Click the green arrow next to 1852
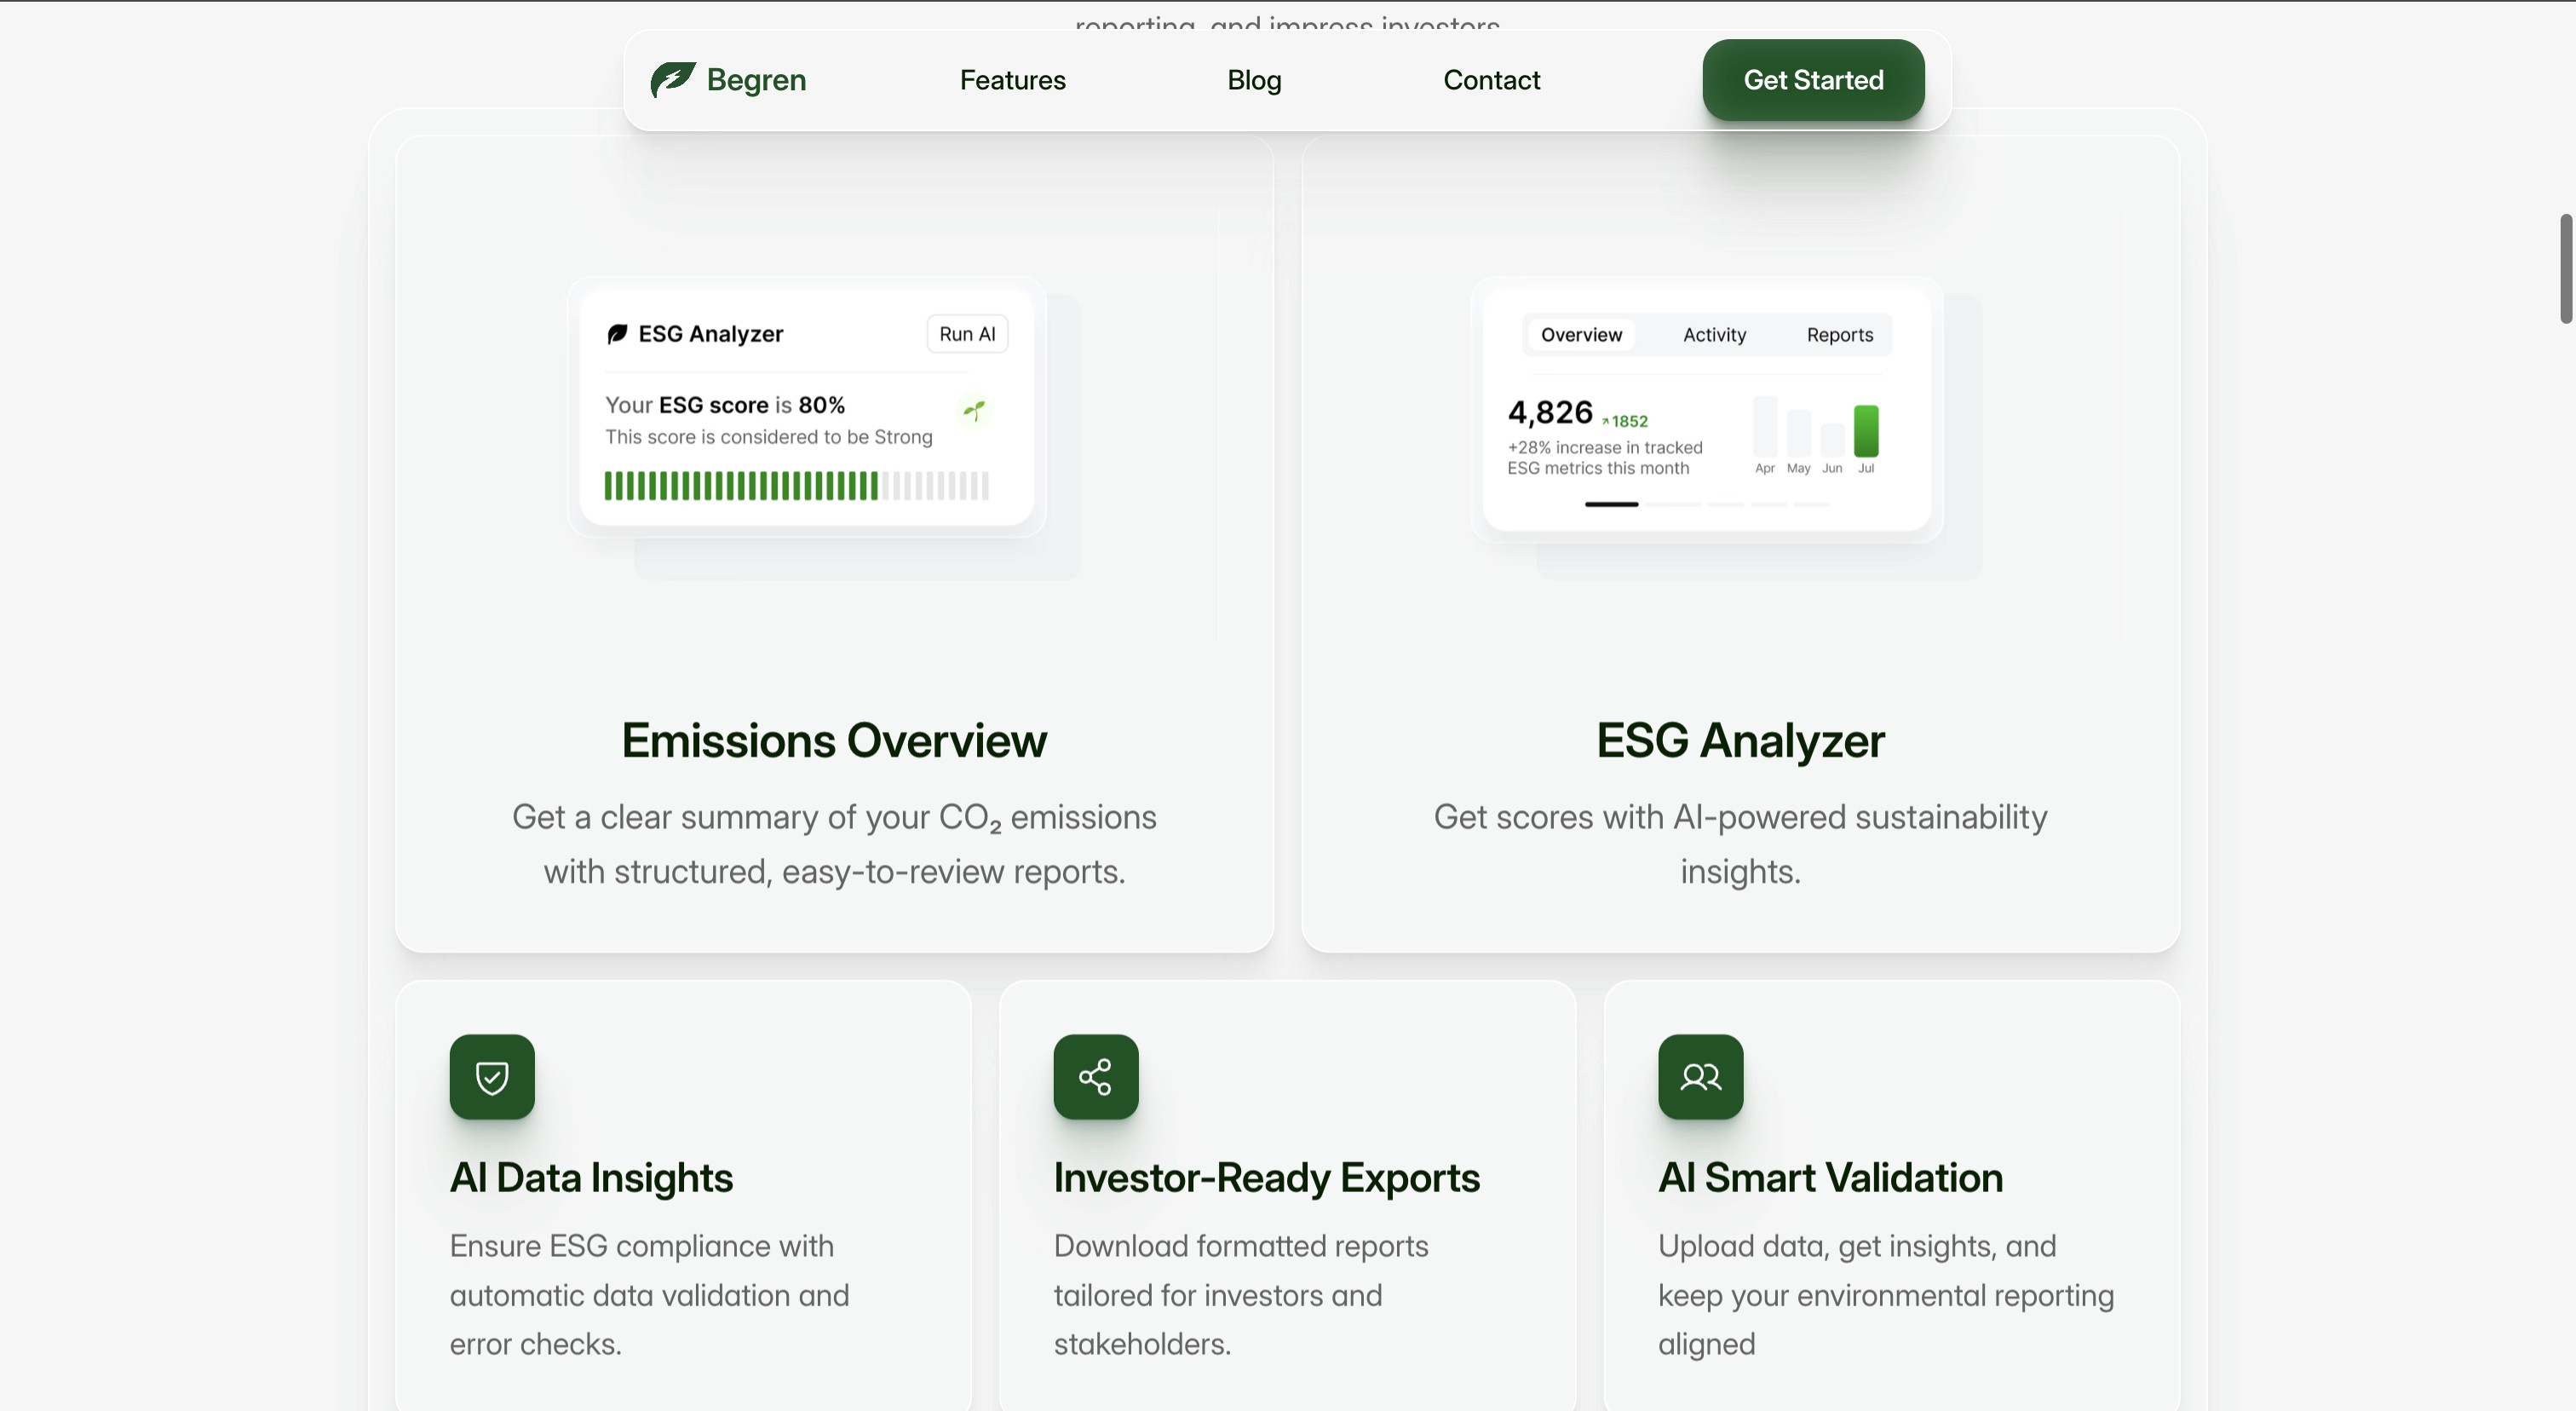Screen dimensions: 2576x1411 [1605, 422]
